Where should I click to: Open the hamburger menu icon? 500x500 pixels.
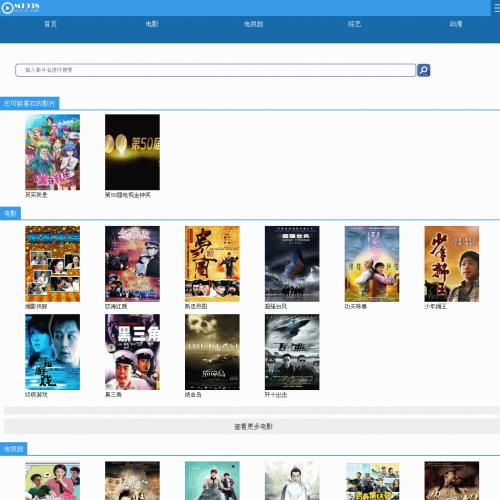pyautogui.click(x=497, y=7)
